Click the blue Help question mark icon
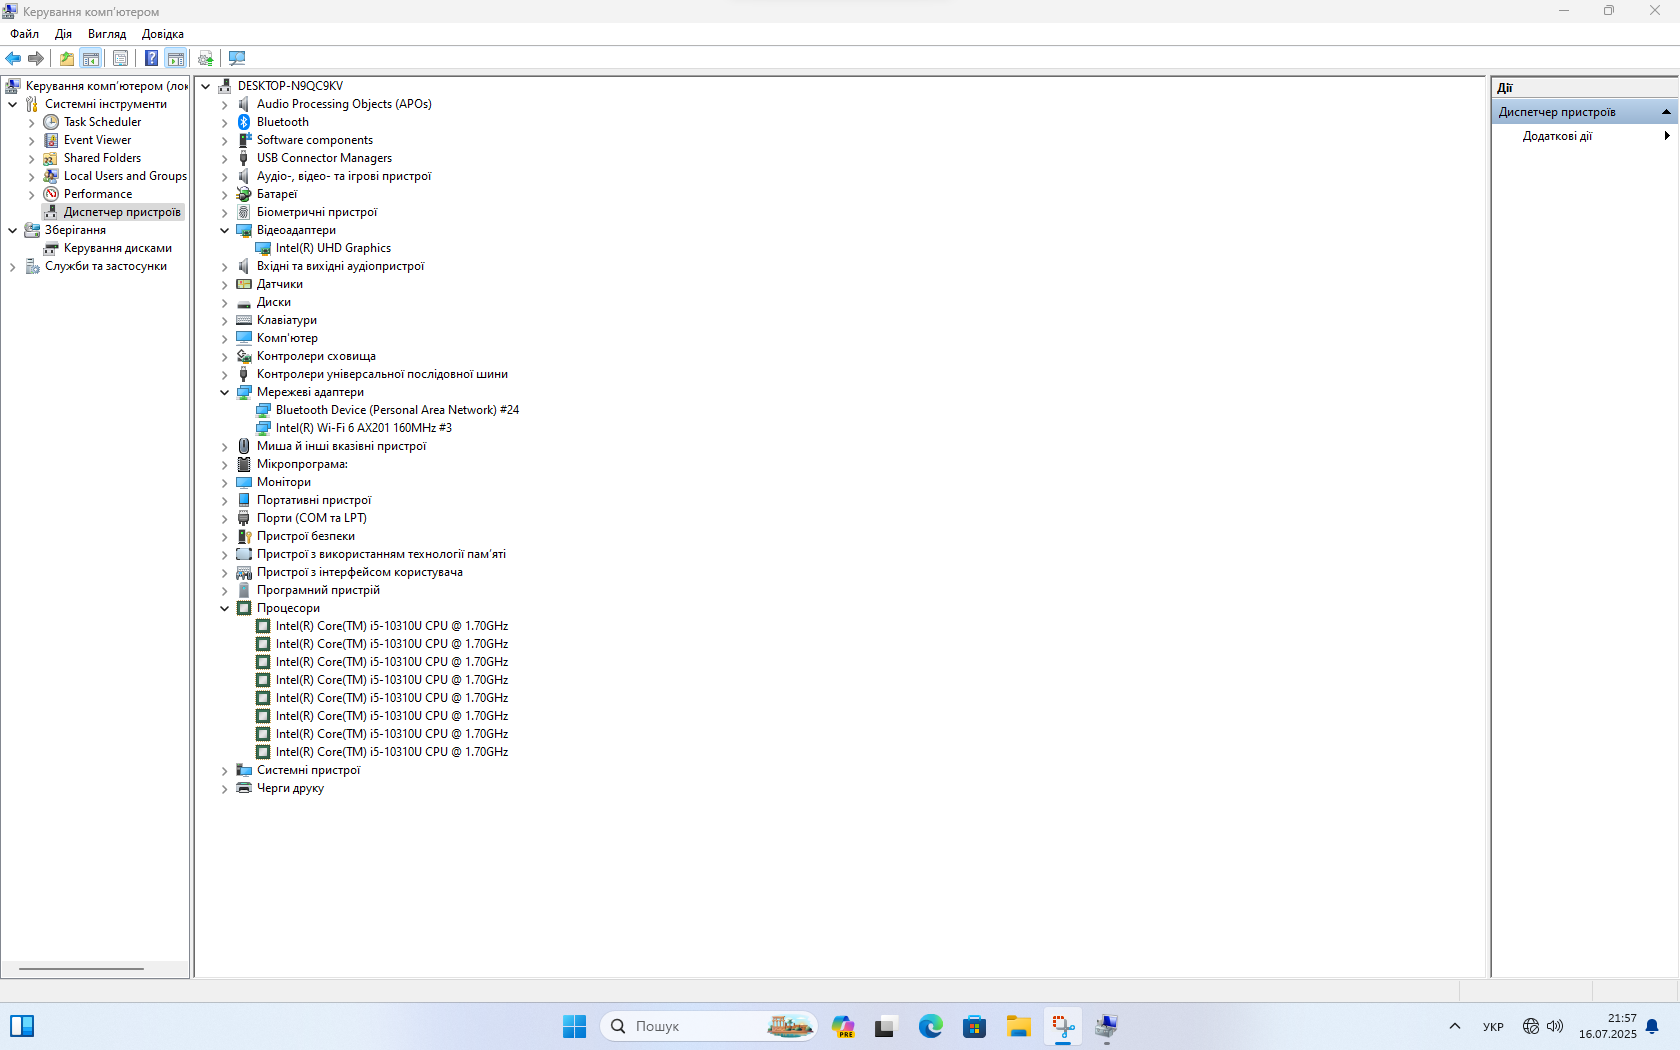The image size is (1680, 1050). [151, 58]
